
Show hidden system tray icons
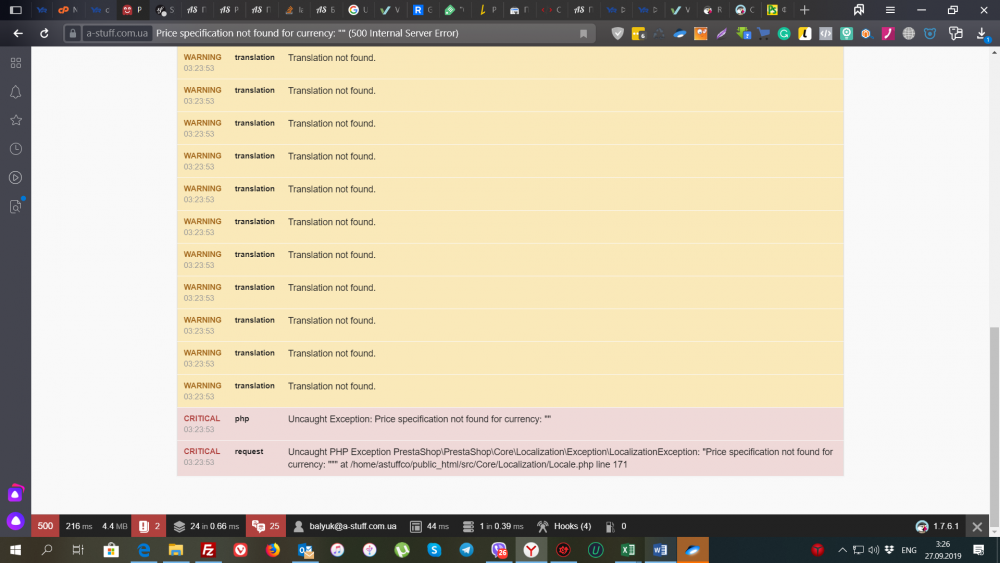click(842, 550)
